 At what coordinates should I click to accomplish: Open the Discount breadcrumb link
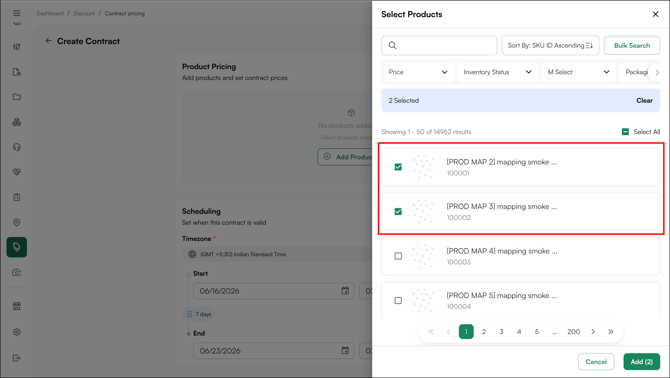(x=84, y=13)
